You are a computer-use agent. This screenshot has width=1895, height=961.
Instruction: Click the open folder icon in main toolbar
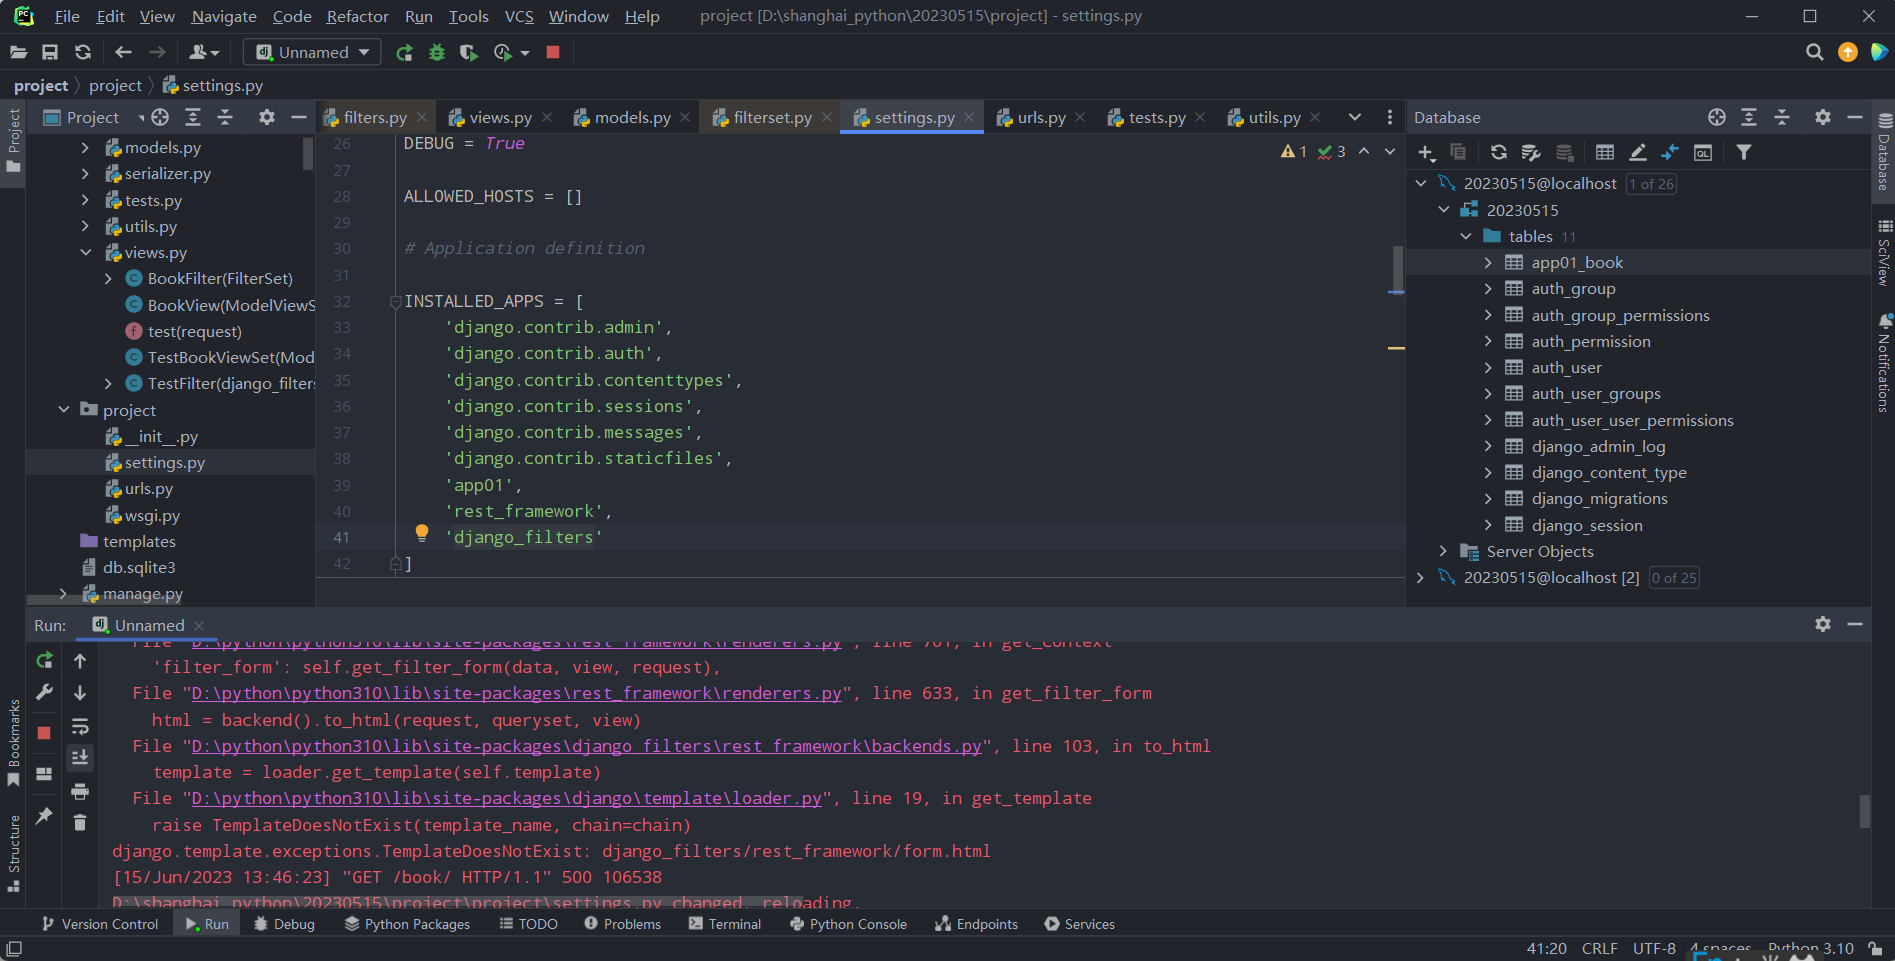click(x=18, y=52)
